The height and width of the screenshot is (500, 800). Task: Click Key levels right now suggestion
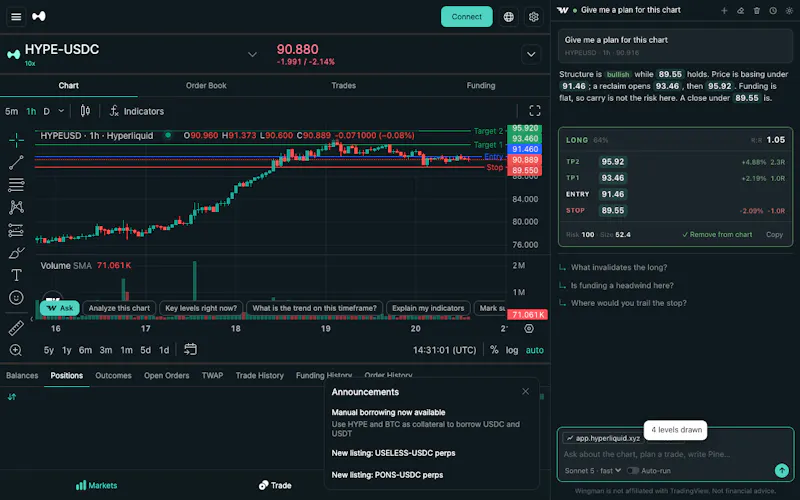[201, 308]
